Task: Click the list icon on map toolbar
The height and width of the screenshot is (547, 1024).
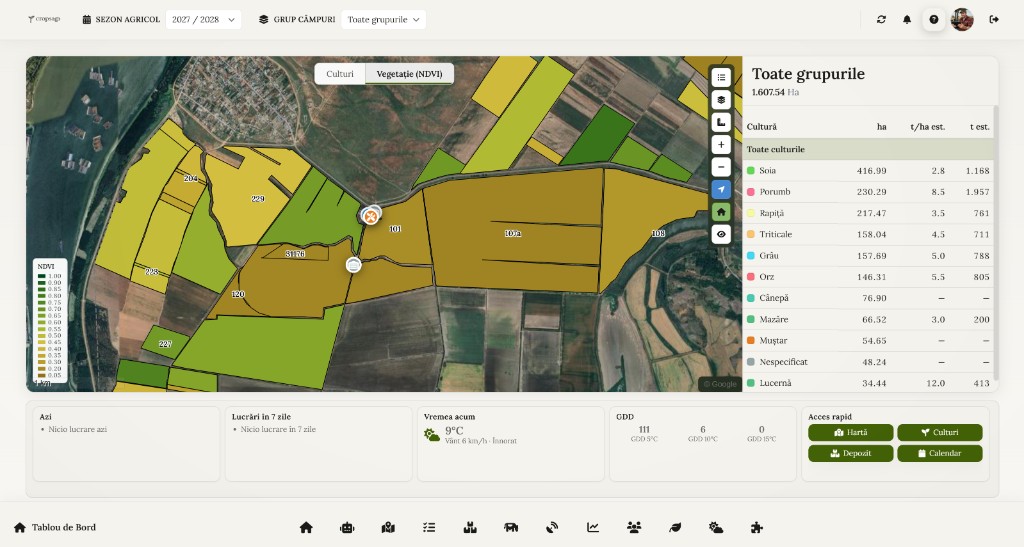Action: [721, 78]
